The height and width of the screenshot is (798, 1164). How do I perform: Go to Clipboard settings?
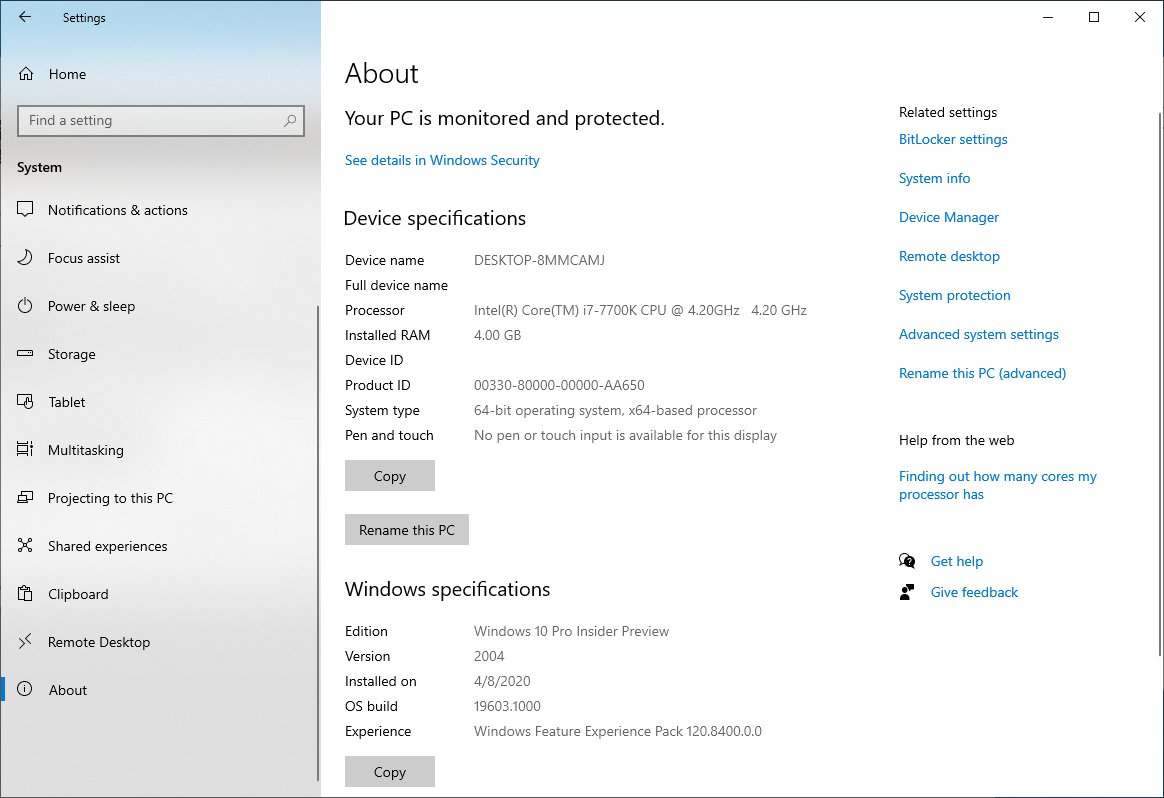(x=160, y=594)
